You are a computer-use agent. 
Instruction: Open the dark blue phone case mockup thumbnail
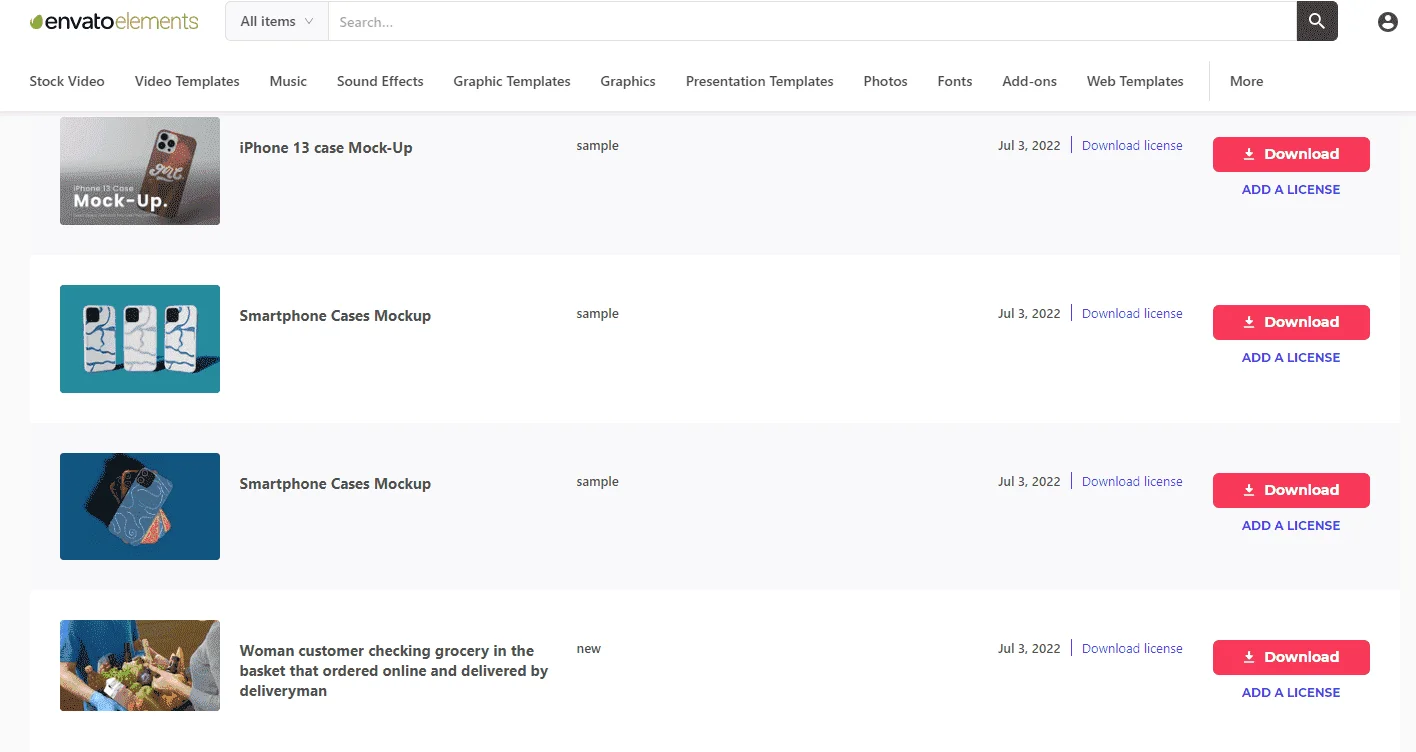click(x=140, y=506)
